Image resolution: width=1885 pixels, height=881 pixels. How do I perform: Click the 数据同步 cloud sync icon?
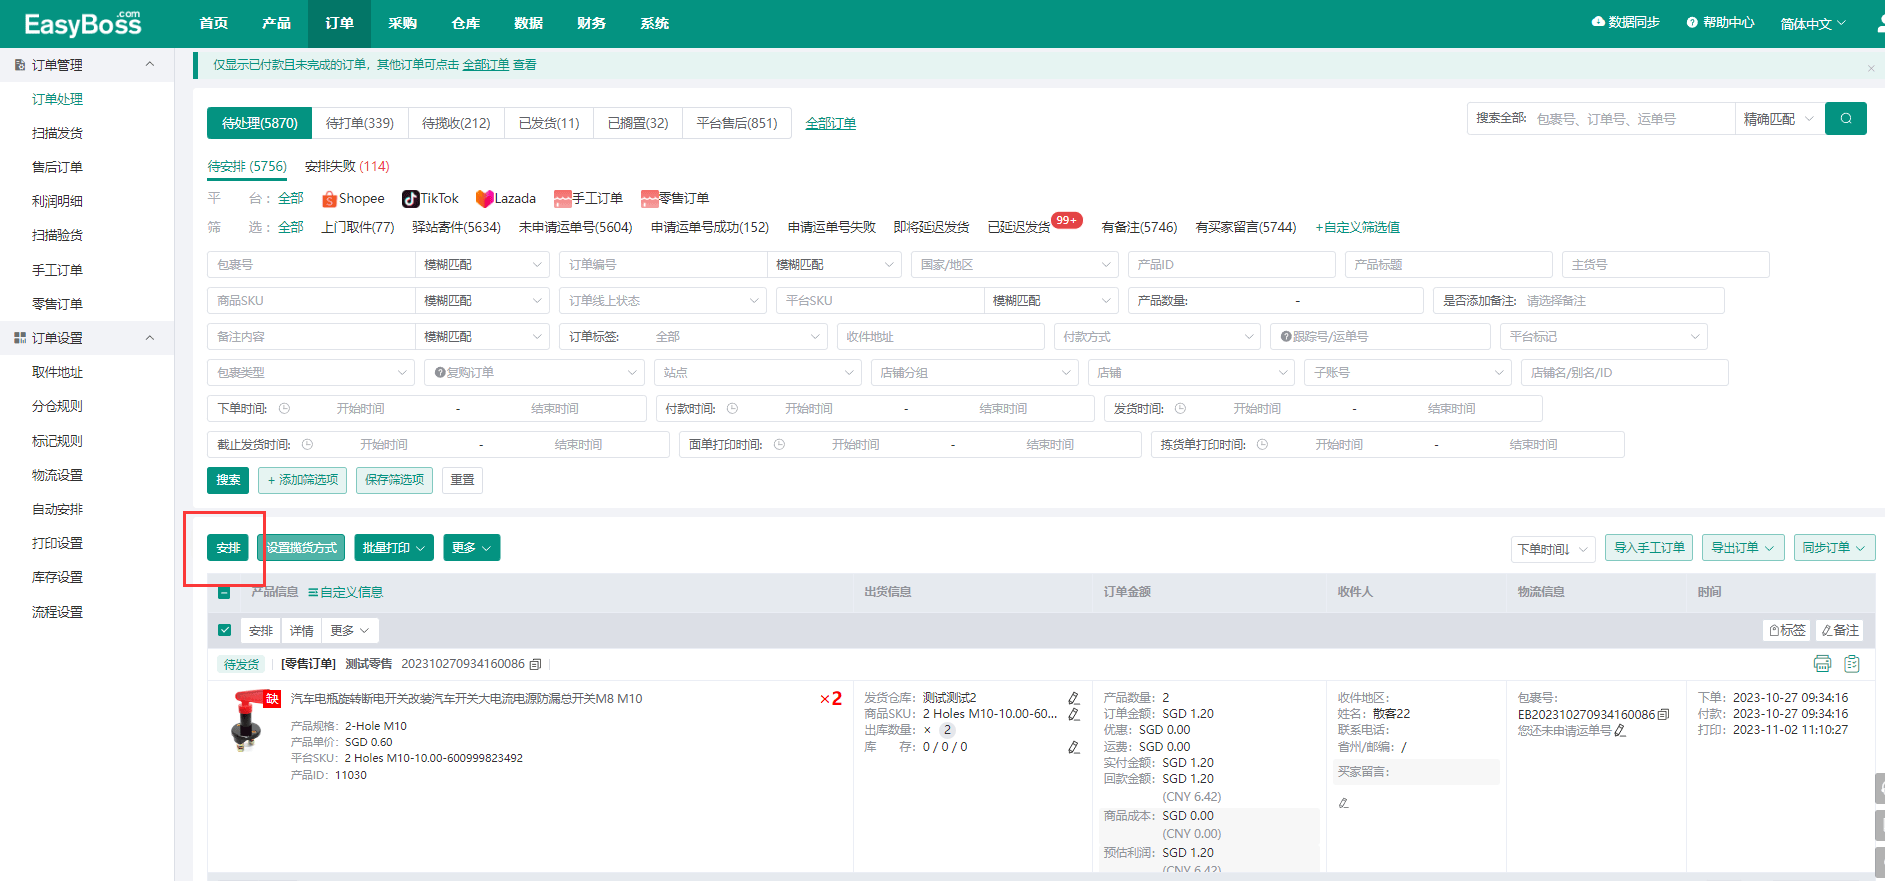point(1598,22)
